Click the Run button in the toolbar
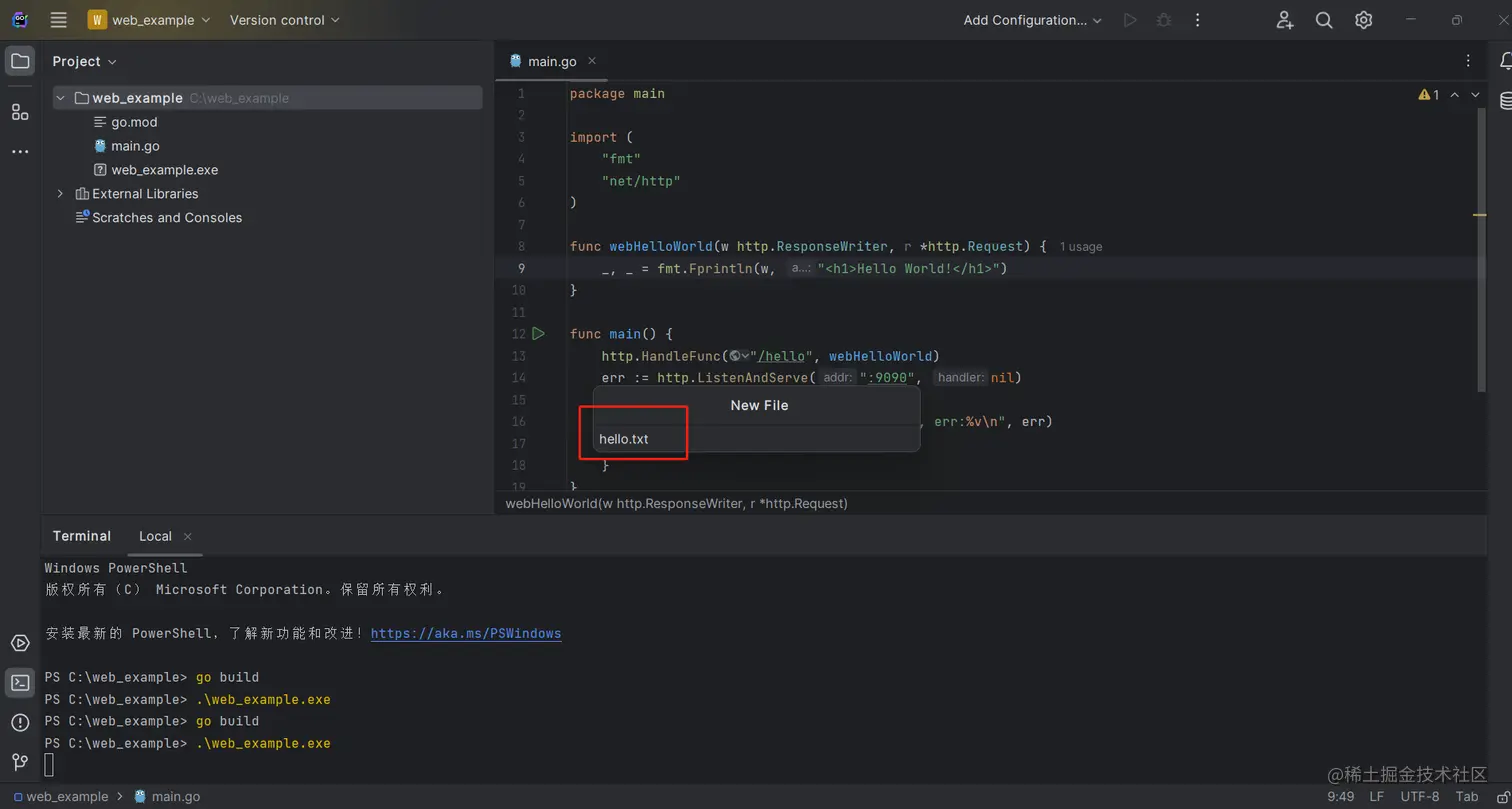 [1130, 20]
